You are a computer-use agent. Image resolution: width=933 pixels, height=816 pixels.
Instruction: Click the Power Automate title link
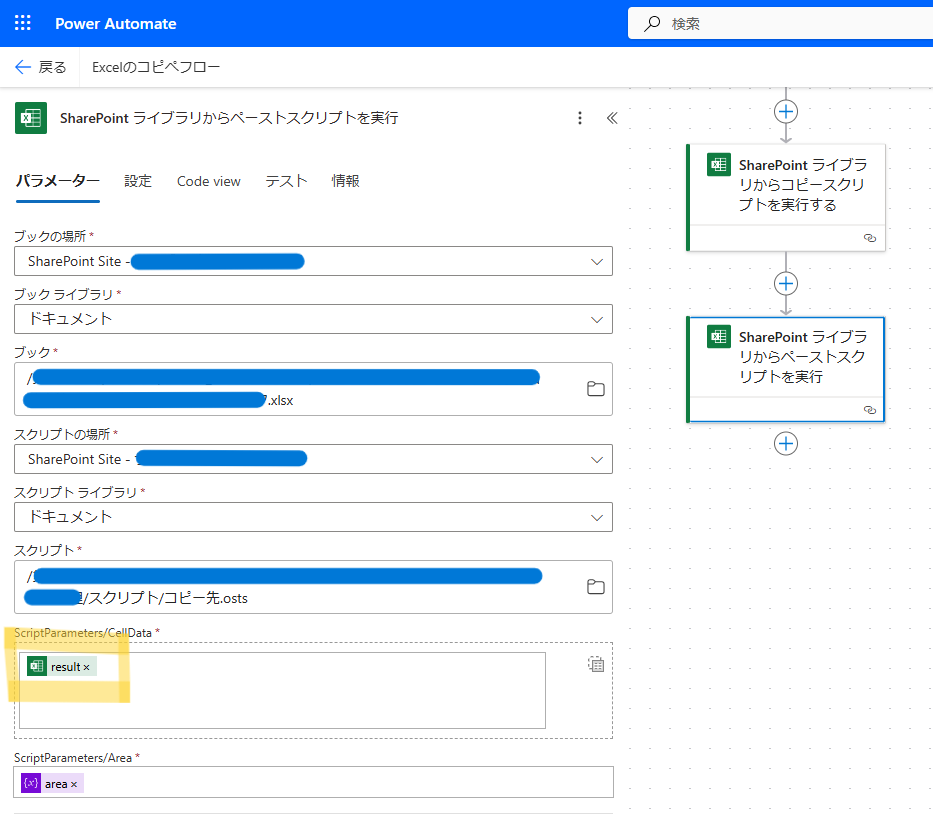click(x=115, y=24)
